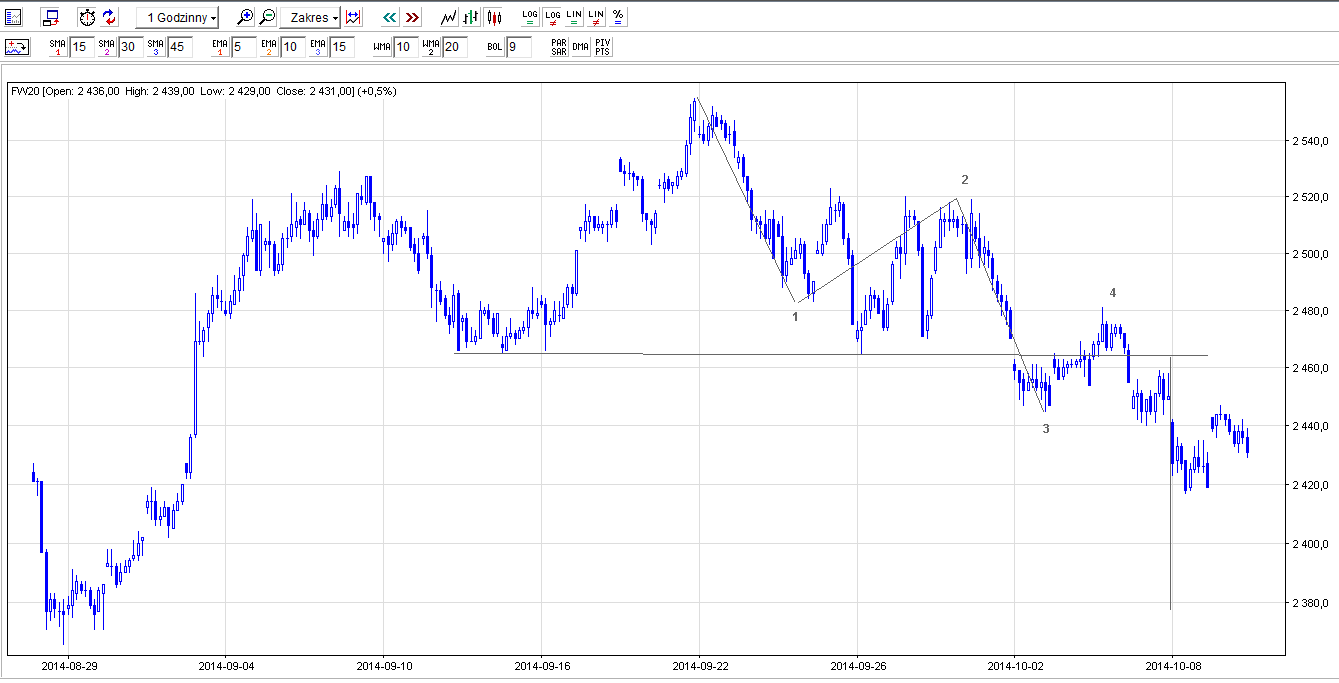
Task: Toggle the percent scale button
Action: (x=618, y=17)
